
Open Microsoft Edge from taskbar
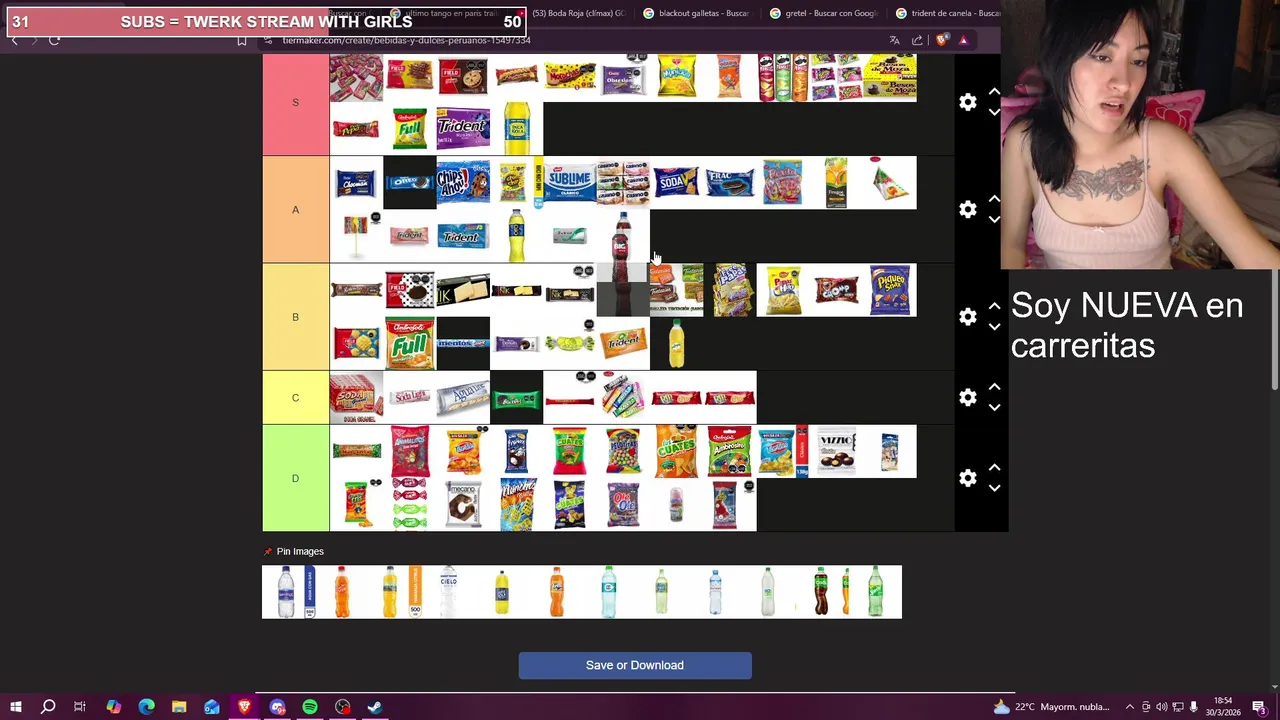coord(146,707)
